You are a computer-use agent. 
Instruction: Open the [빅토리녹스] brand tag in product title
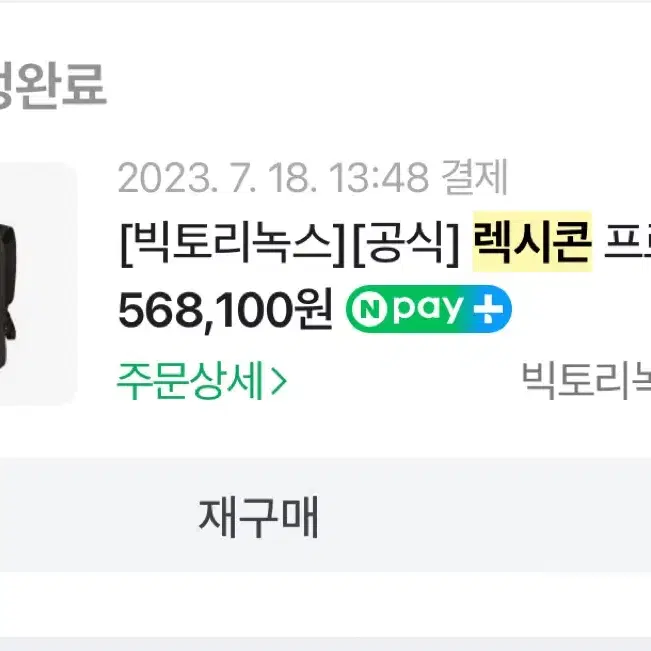pos(232,242)
